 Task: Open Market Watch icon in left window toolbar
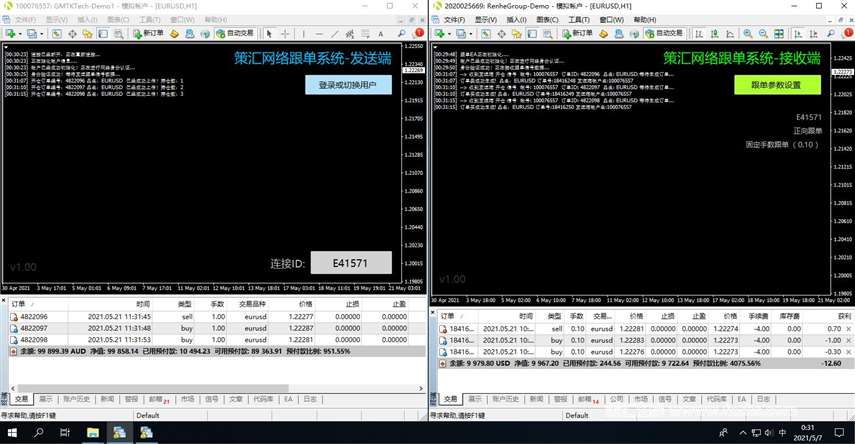tap(57, 34)
